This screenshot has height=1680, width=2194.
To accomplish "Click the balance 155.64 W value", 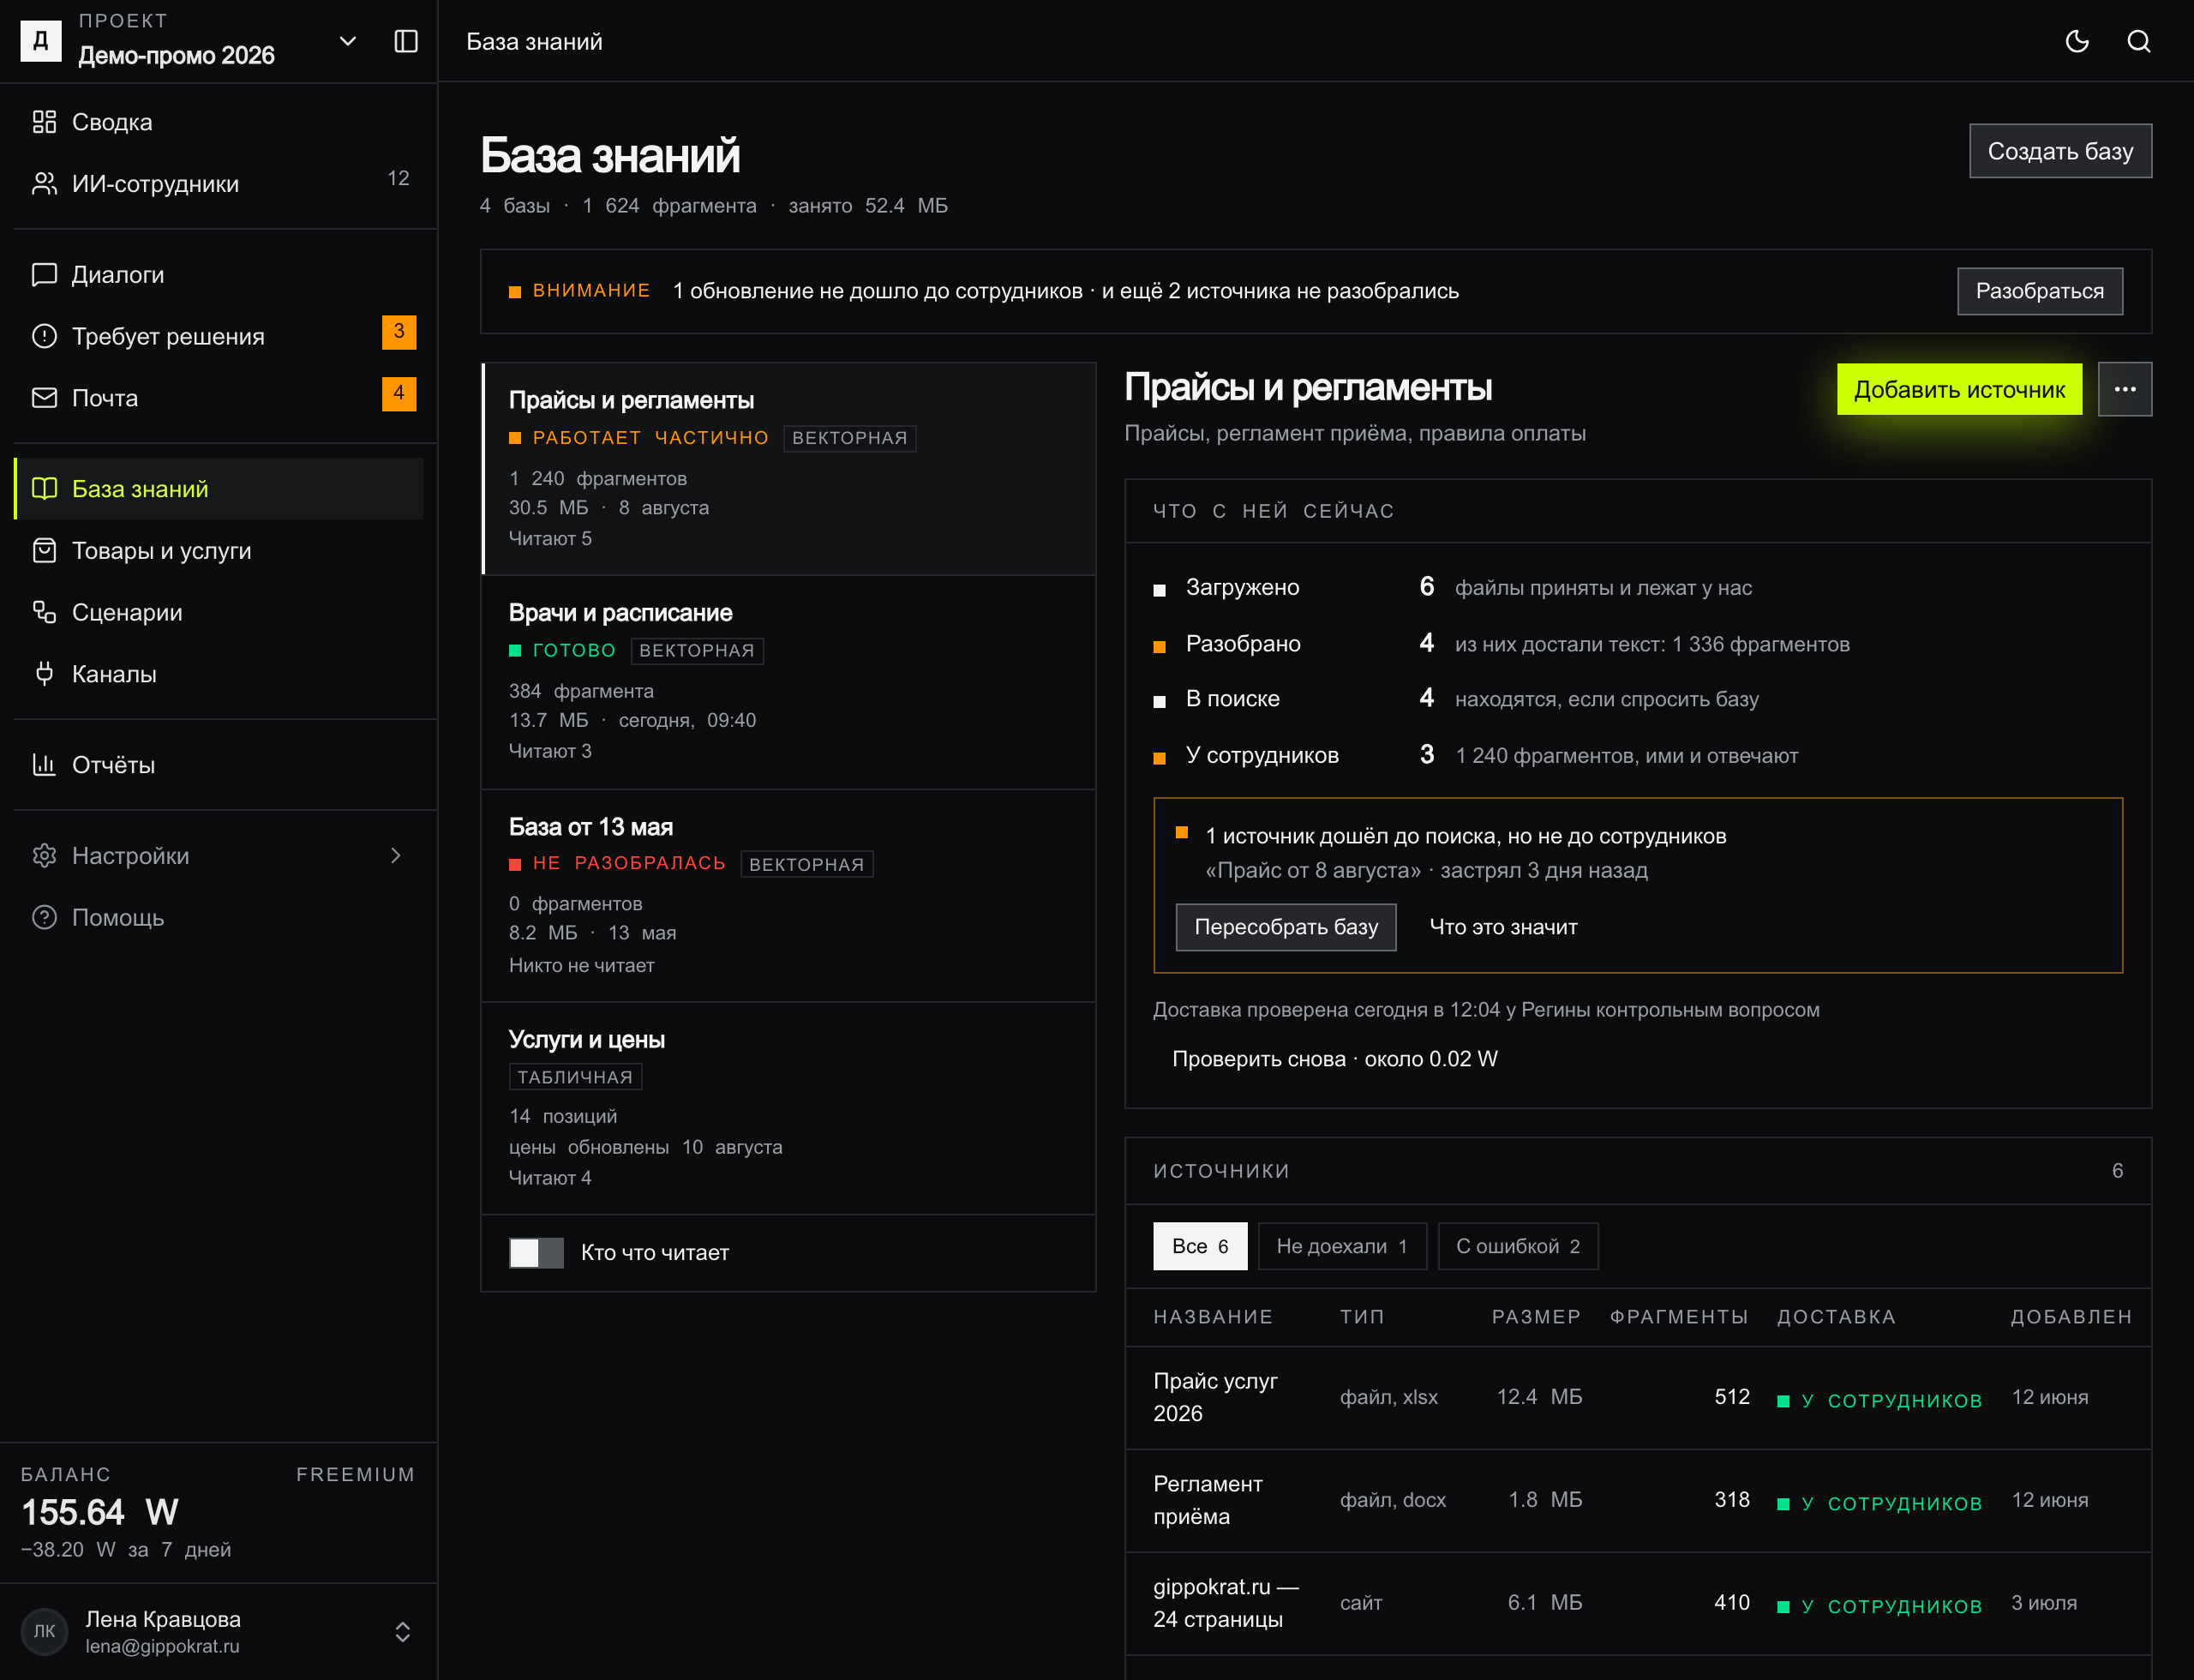I will pos(100,1512).
